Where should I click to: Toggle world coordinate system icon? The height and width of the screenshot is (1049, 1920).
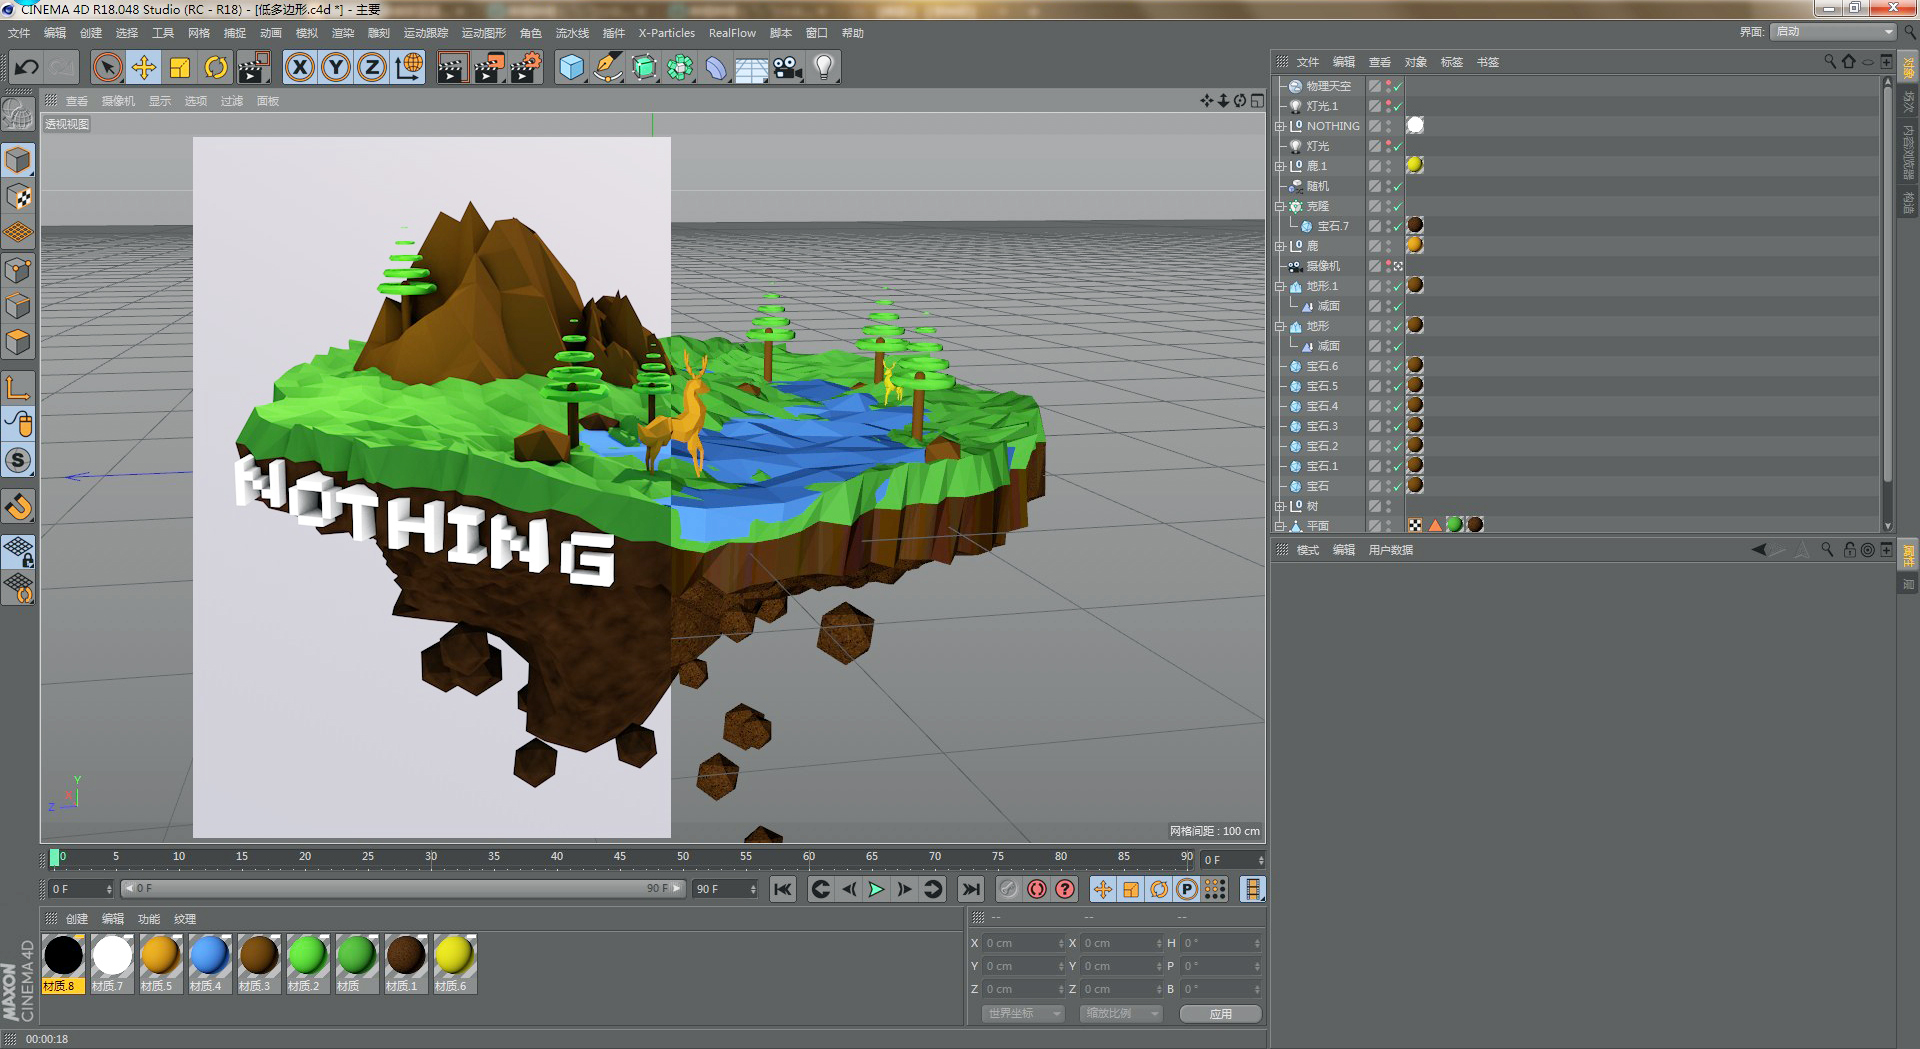[x=408, y=68]
